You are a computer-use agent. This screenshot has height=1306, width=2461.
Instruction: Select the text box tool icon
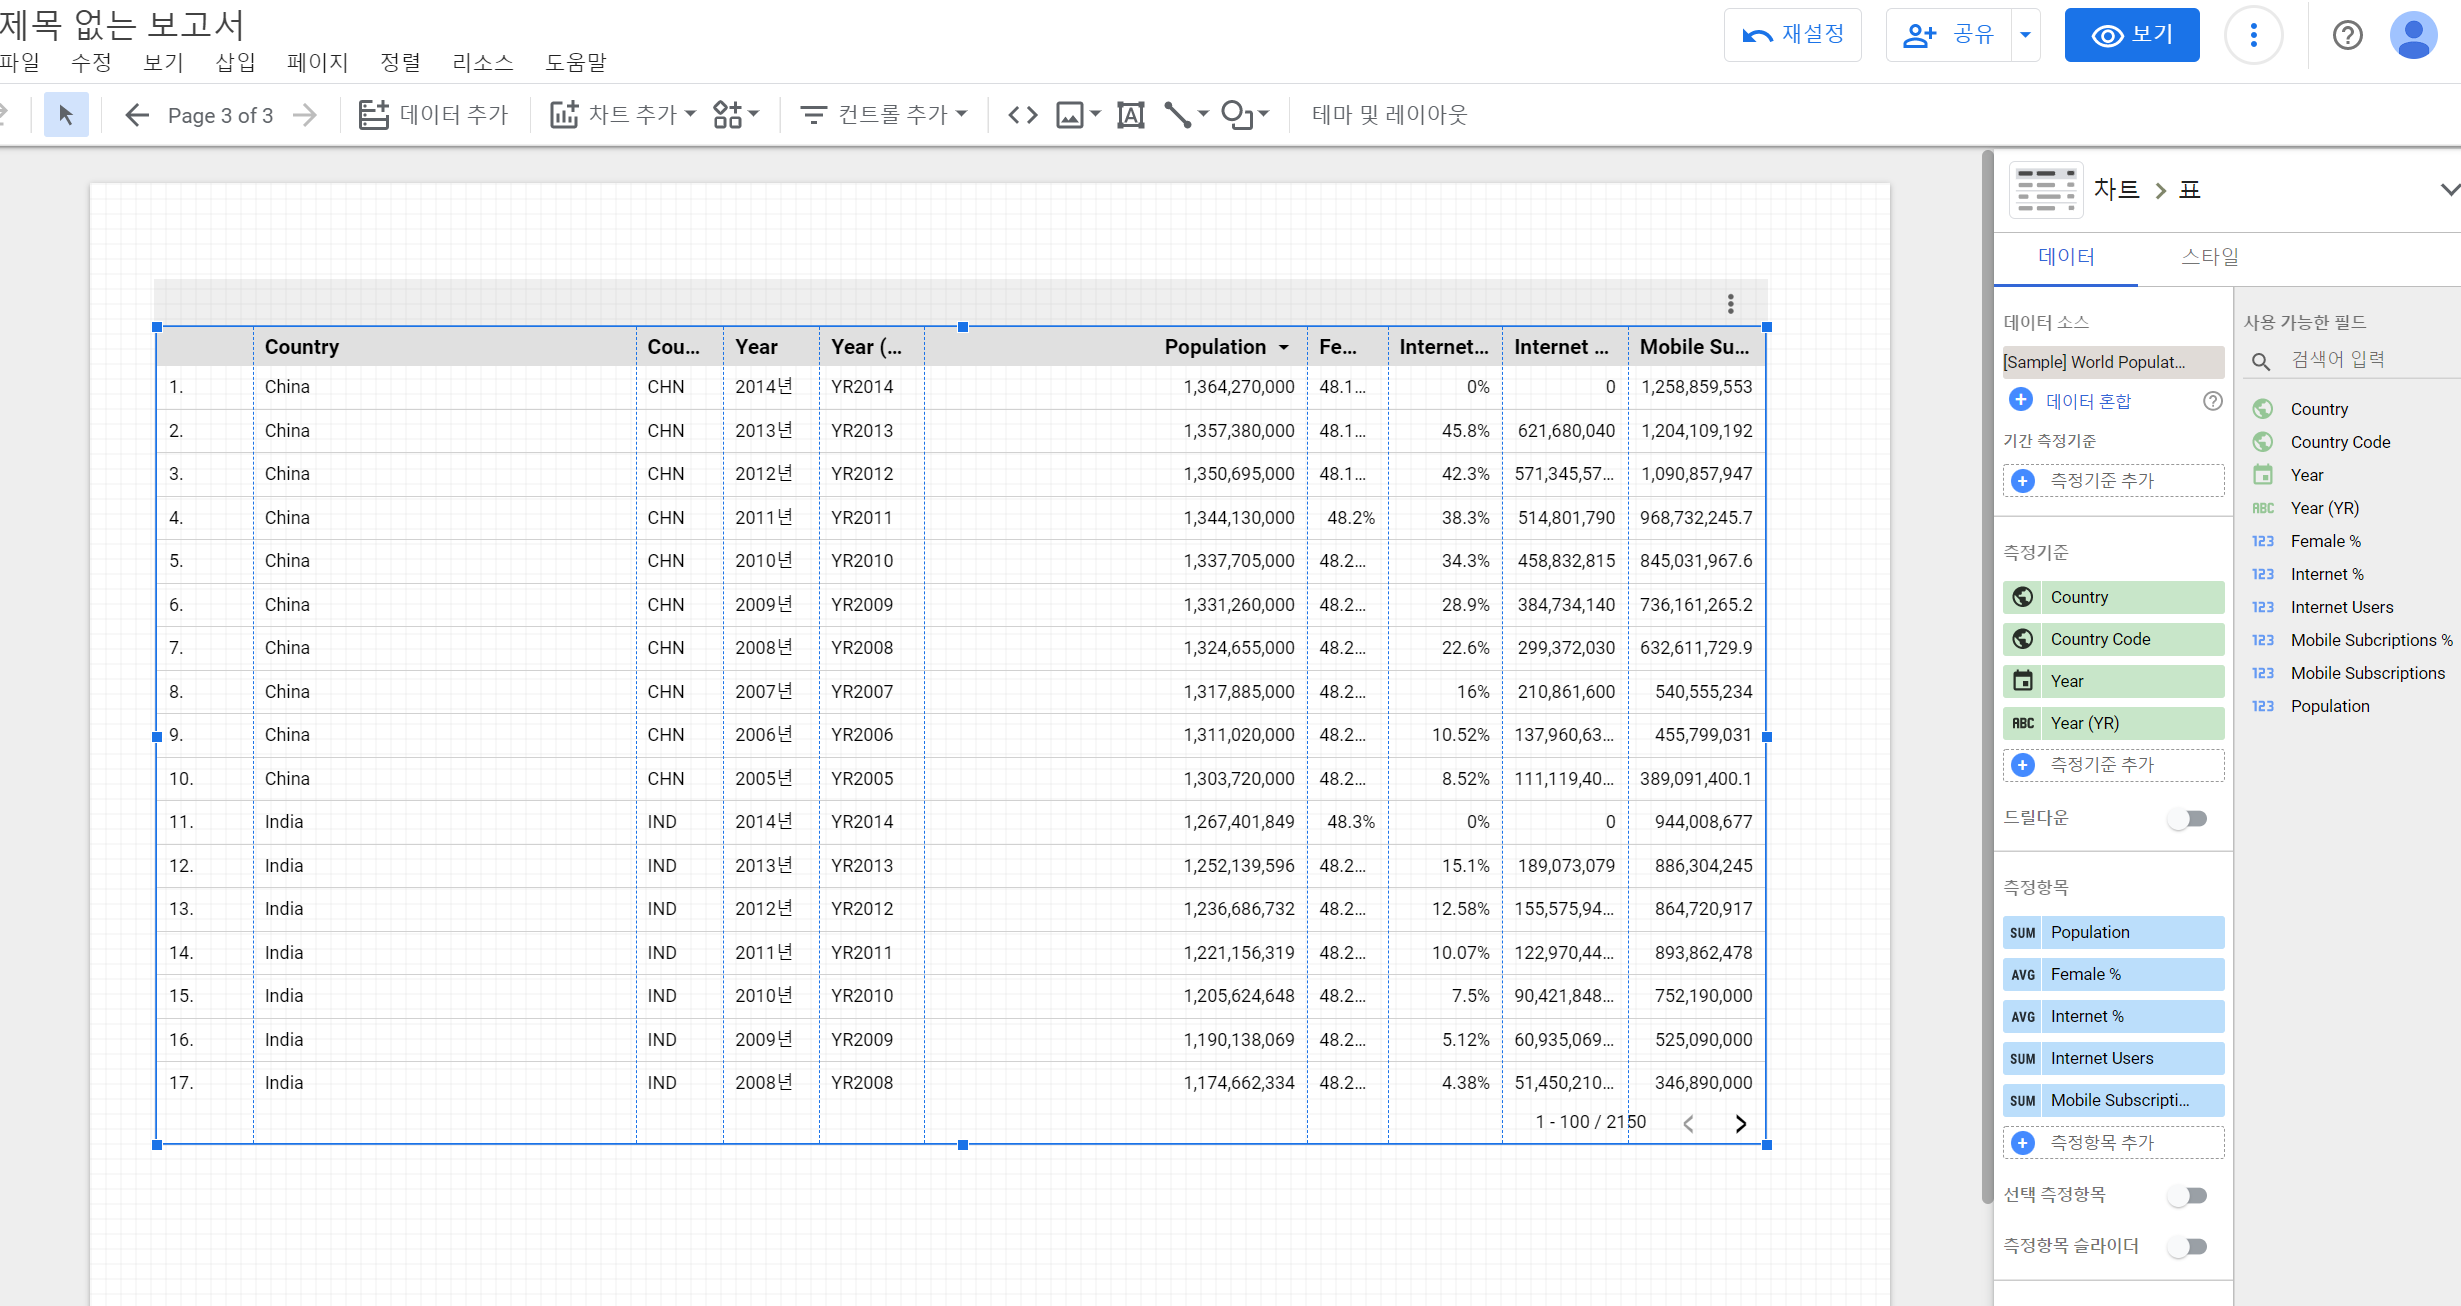pyautogui.click(x=1130, y=115)
